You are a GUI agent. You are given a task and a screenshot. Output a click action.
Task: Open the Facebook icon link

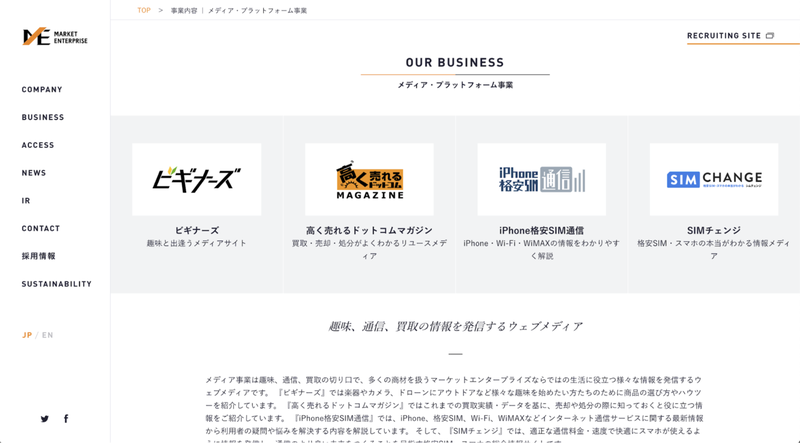pos(66,419)
